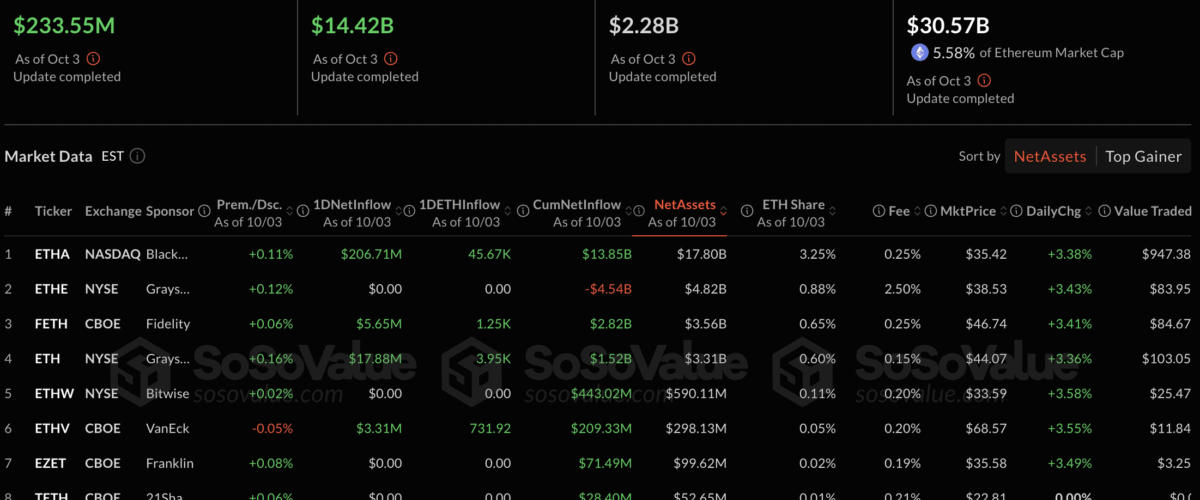This screenshot has width=1200, height=500.
Task: Open the FETH Fidelity ticker
Action: [52, 324]
